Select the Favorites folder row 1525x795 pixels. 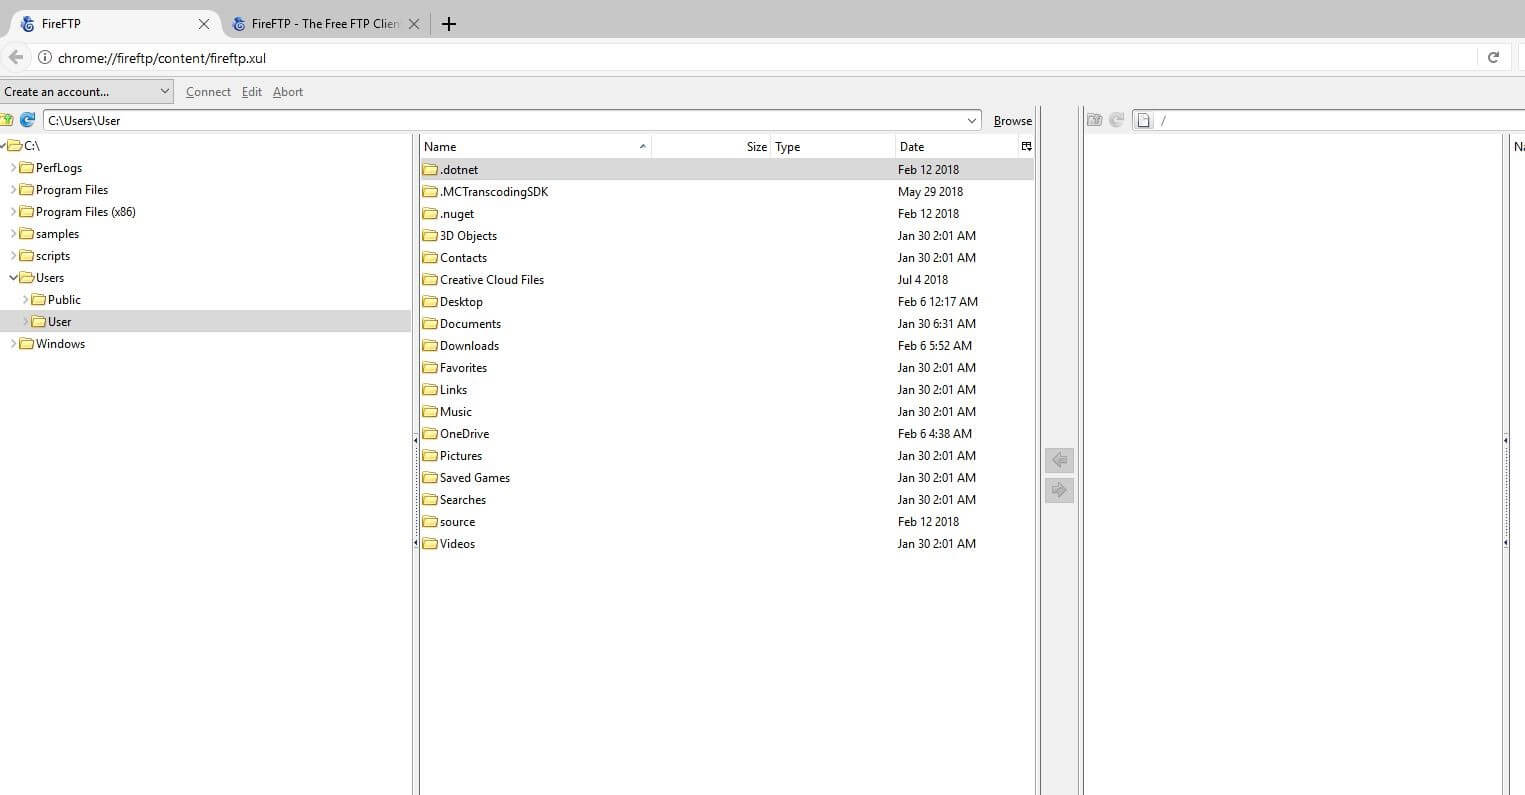click(727, 367)
